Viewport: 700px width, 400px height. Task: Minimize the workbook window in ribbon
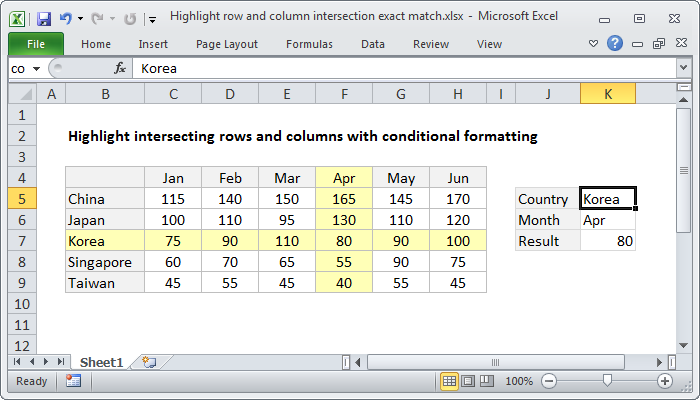click(638, 44)
